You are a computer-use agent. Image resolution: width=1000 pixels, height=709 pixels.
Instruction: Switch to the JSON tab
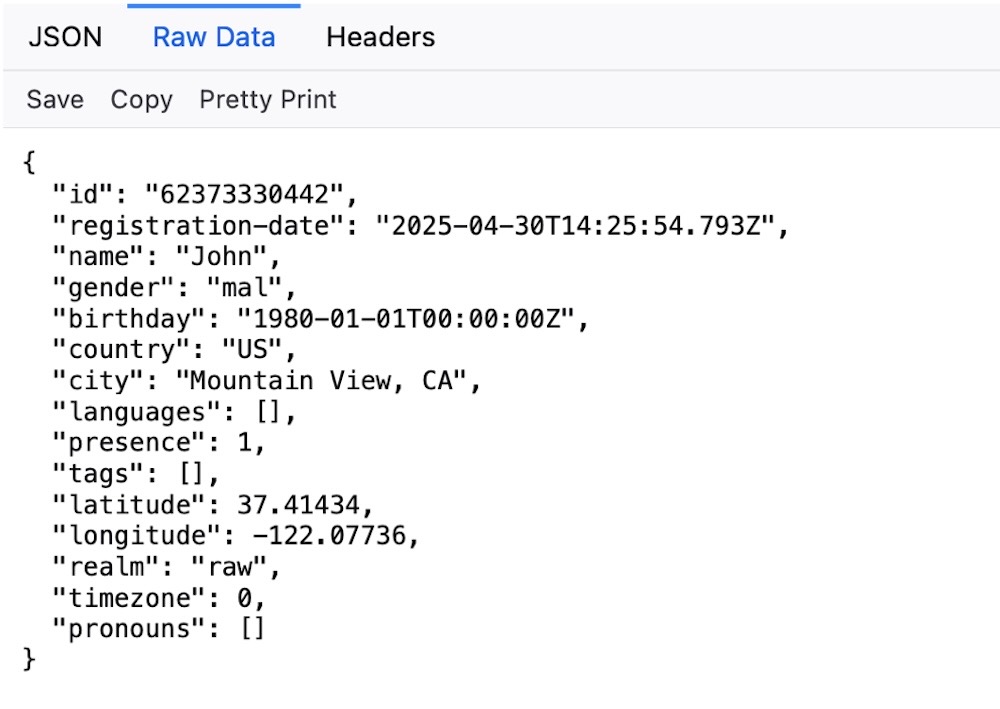65,36
